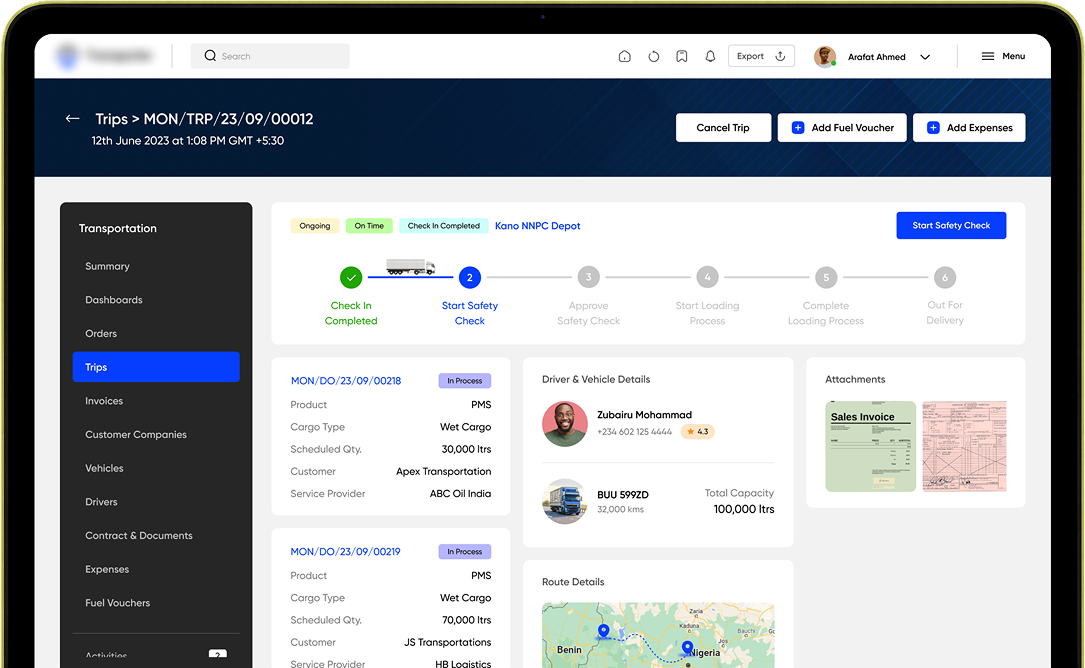Focus the Search input field
1085x668 pixels.
[270, 56]
